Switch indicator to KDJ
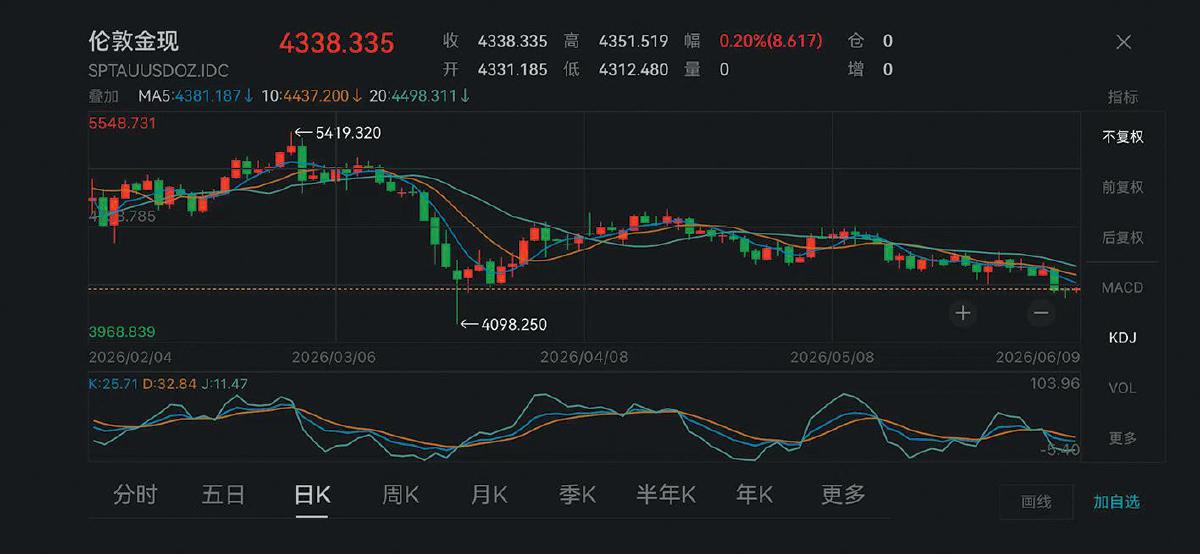The height and width of the screenshot is (554, 1200). pyautogui.click(x=1123, y=338)
